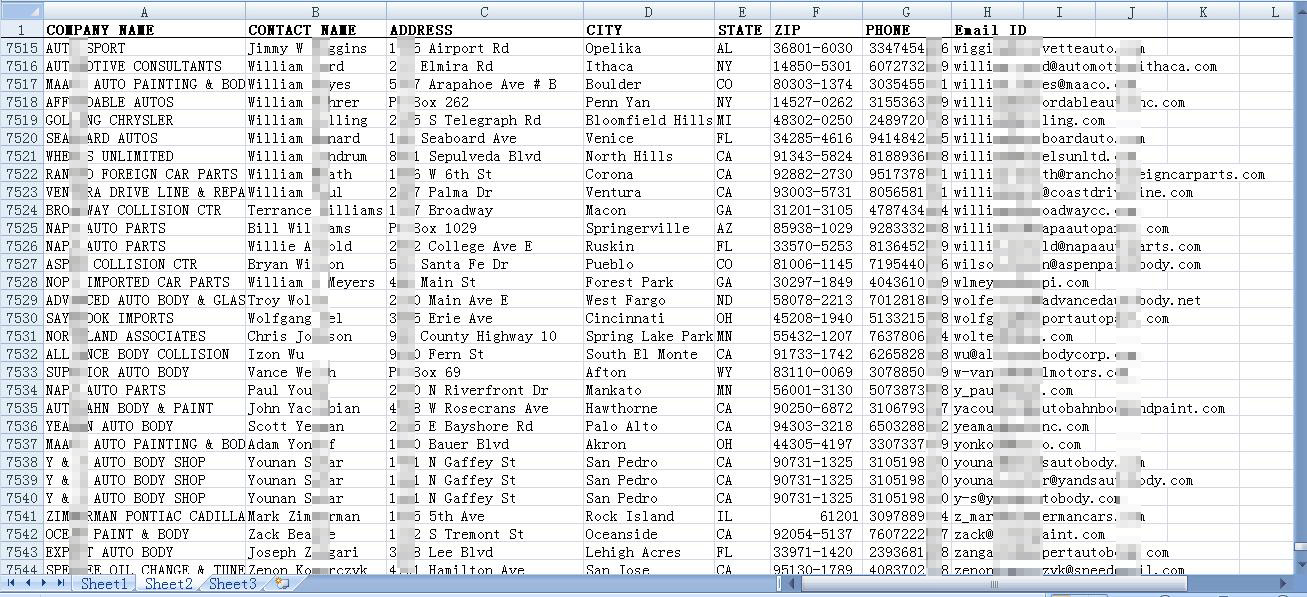Screen dimensions: 1307x597
Task: Select column D header
Action: click(648, 12)
